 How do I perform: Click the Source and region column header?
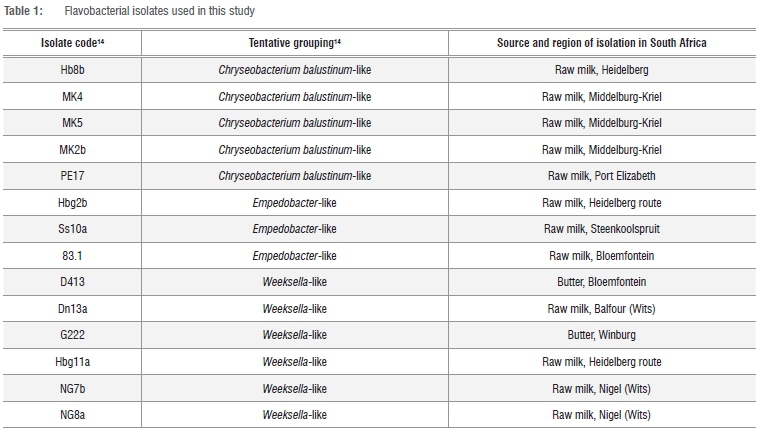[x=601, y=45]
